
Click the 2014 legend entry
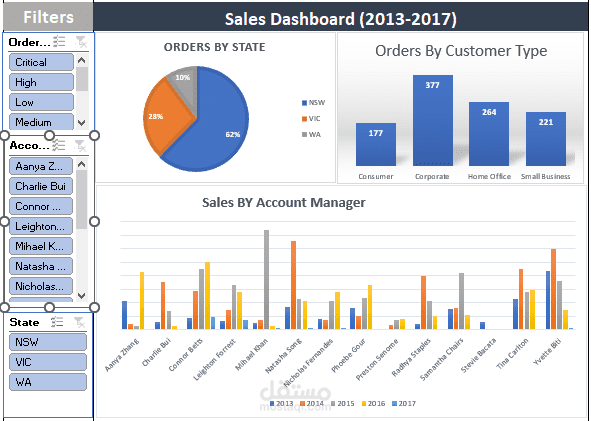312,403
